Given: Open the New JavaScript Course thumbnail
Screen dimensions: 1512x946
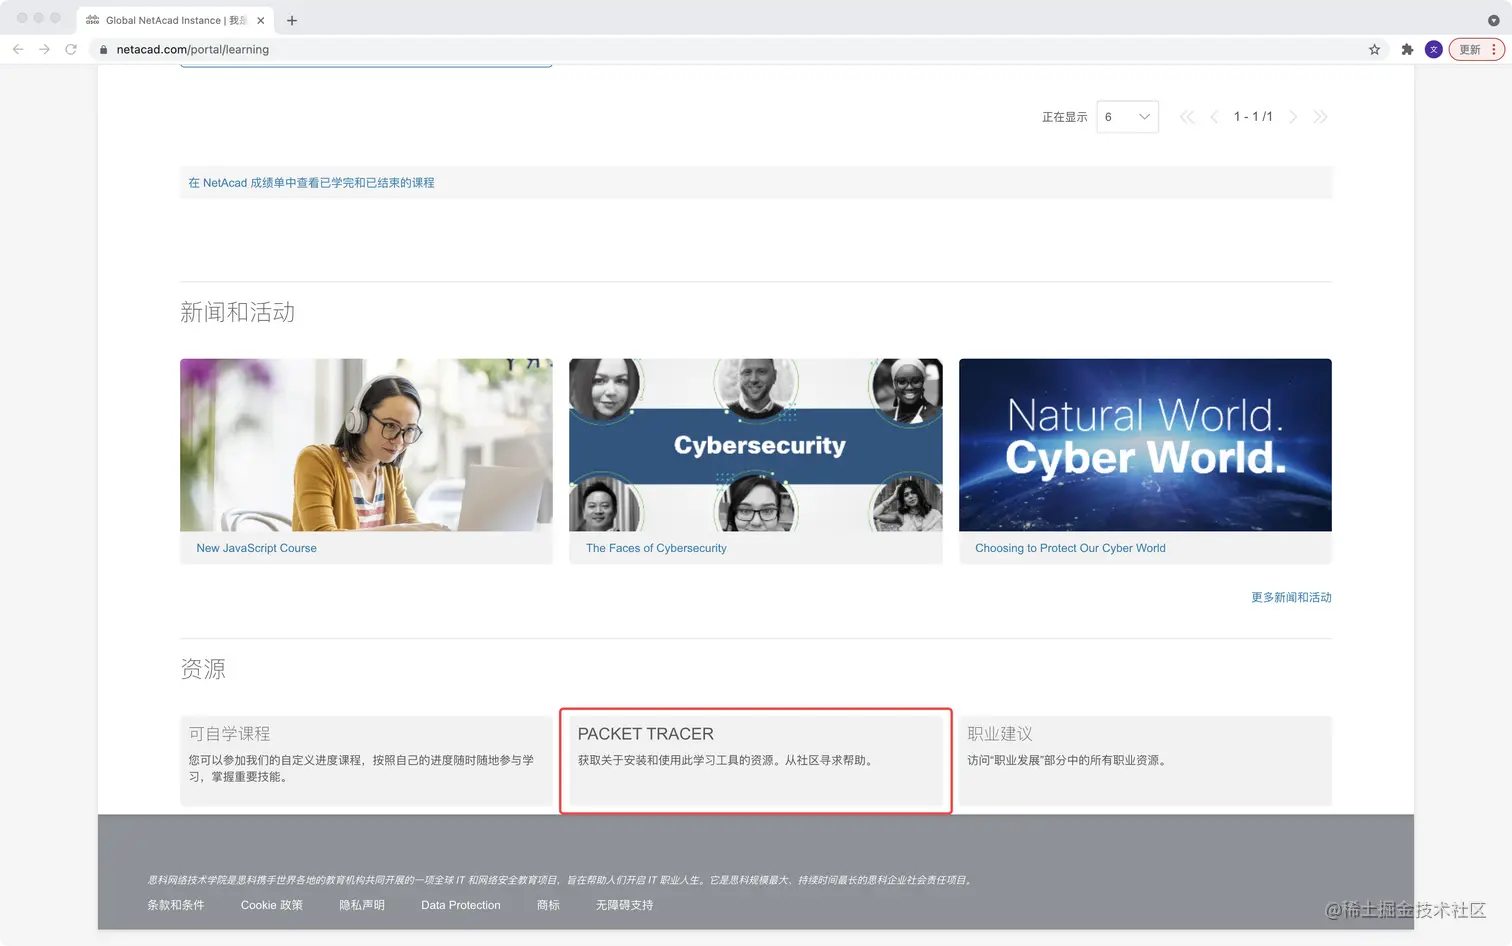Looking at the screenshot, I should (x=366, y=445).
